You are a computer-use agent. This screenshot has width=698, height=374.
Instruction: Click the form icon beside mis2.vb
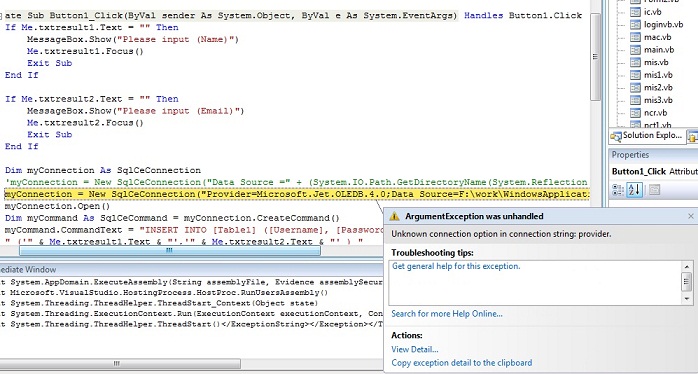point(636,87)
